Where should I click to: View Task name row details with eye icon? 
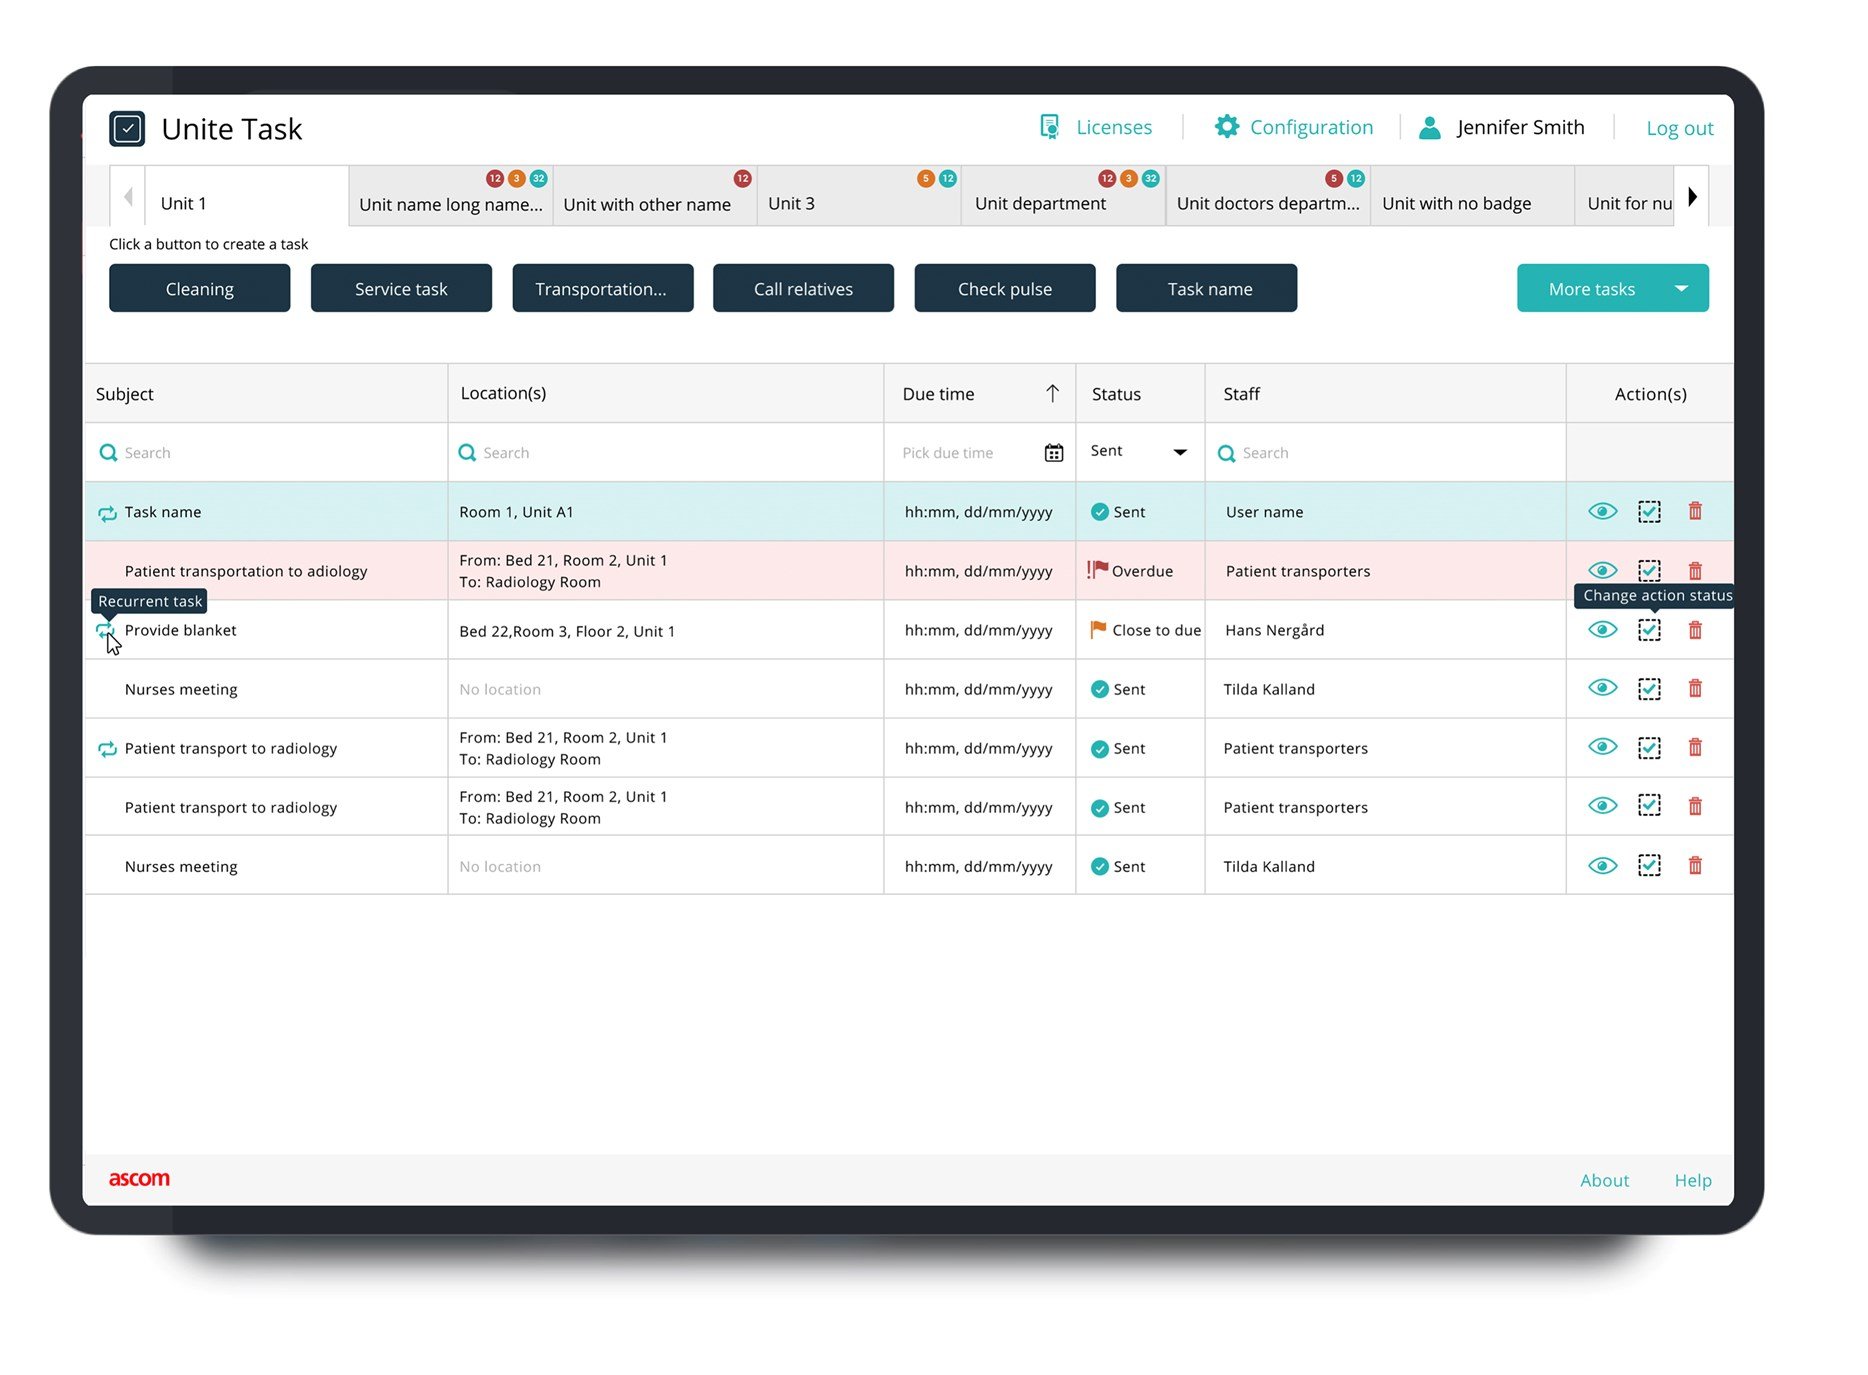pyautogui.click(x=1602, y=512)
